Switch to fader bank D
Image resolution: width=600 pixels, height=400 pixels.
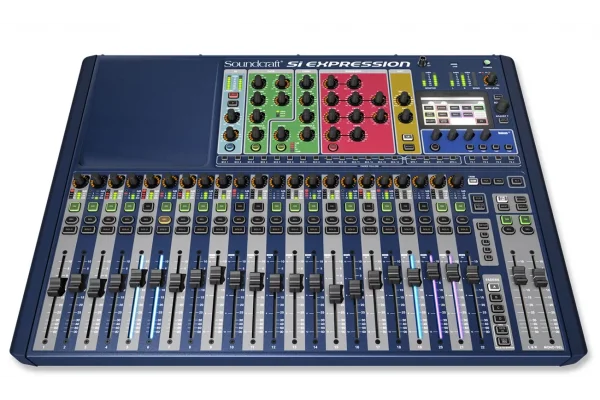(x=499, y=318)
